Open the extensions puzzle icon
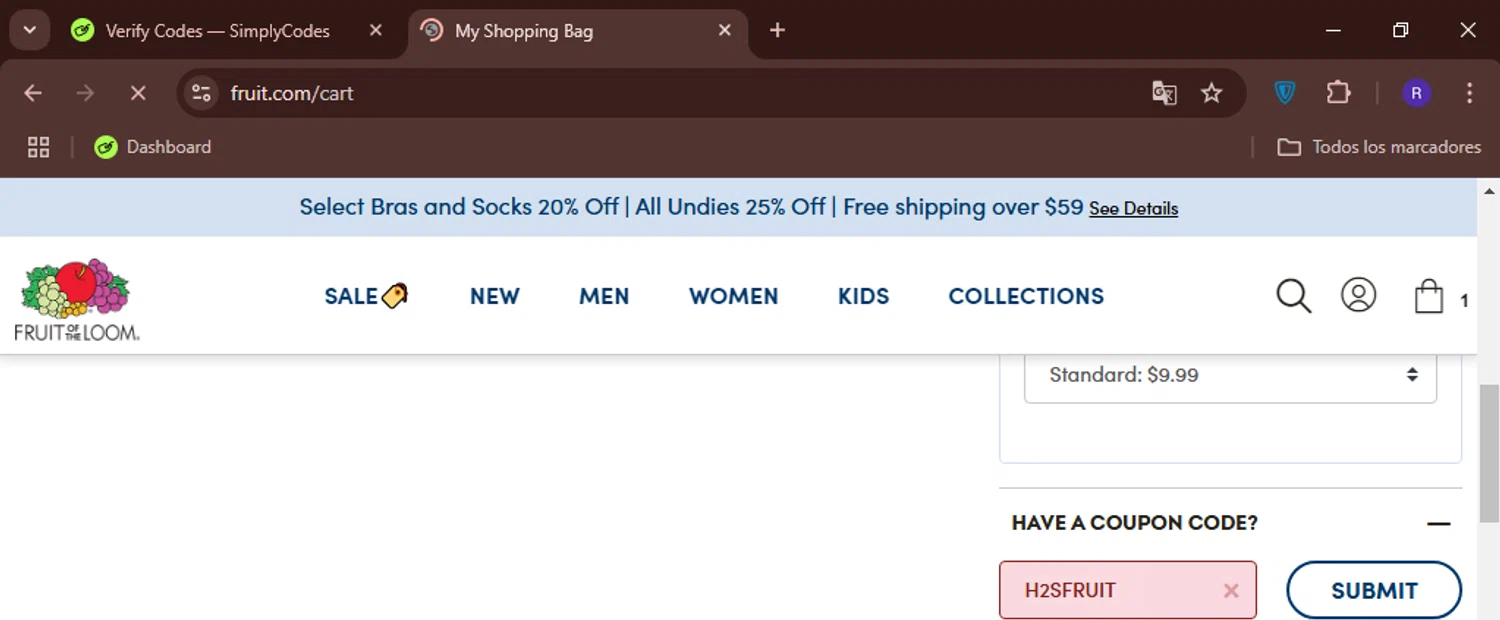This screenshot has height=620, width=1500. 1338,93
